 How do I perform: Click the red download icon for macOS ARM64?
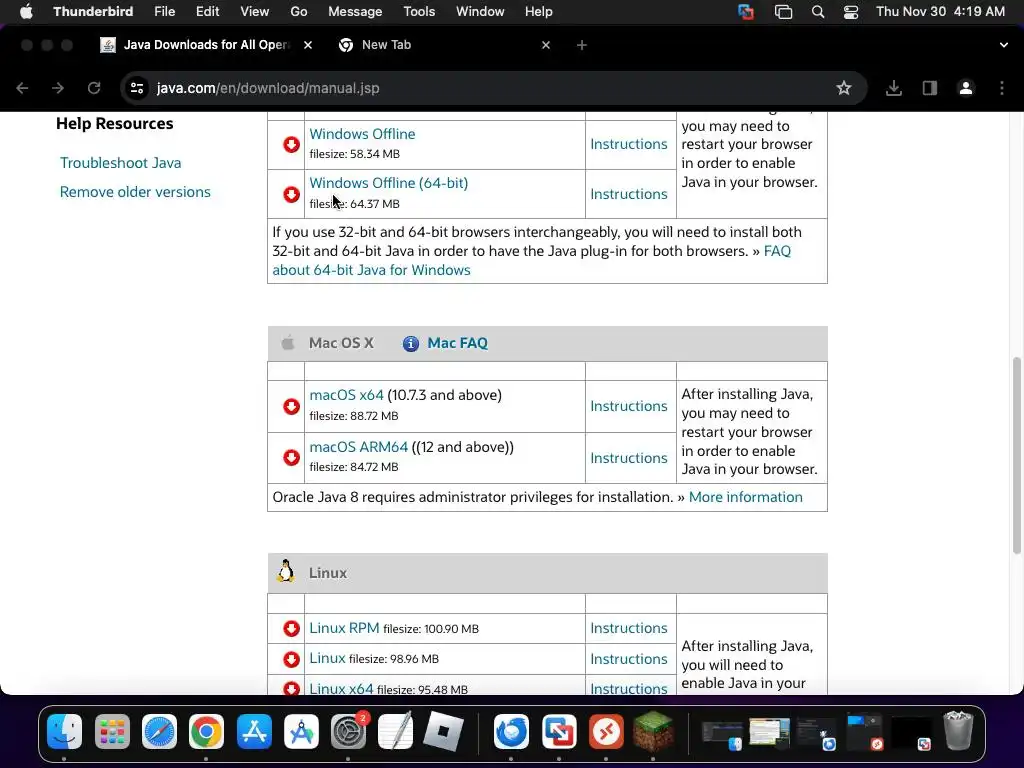coord(291,457)
